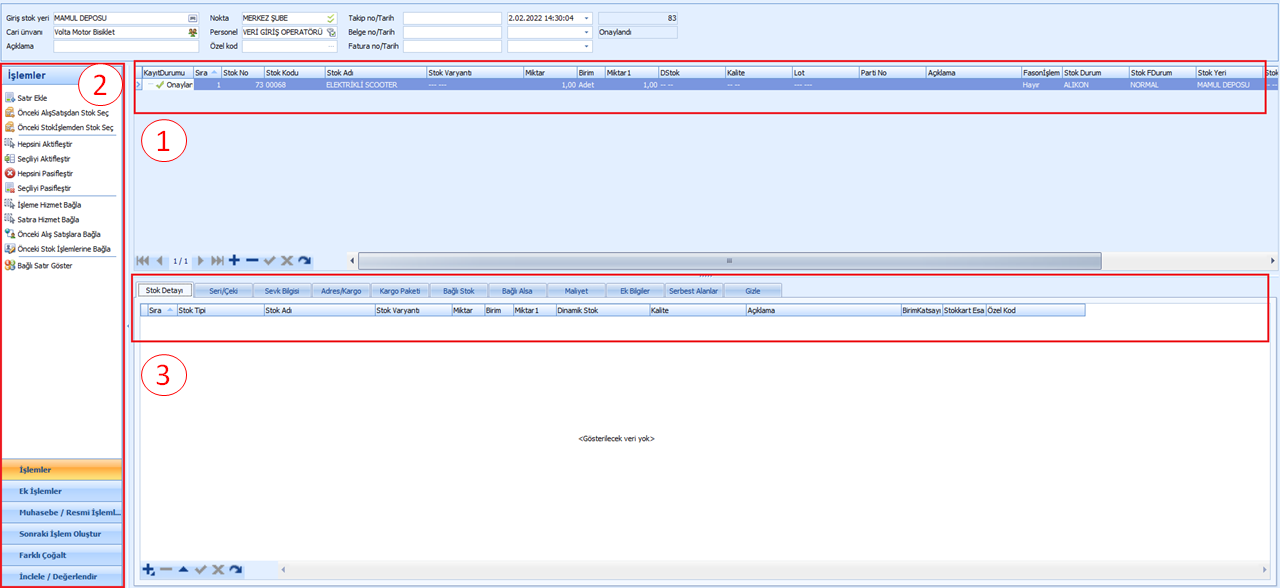Viewport: 1280px width, 588px height.
Task: Sort lower grid by Stok Tipi column header
Action: pos(220,311)
